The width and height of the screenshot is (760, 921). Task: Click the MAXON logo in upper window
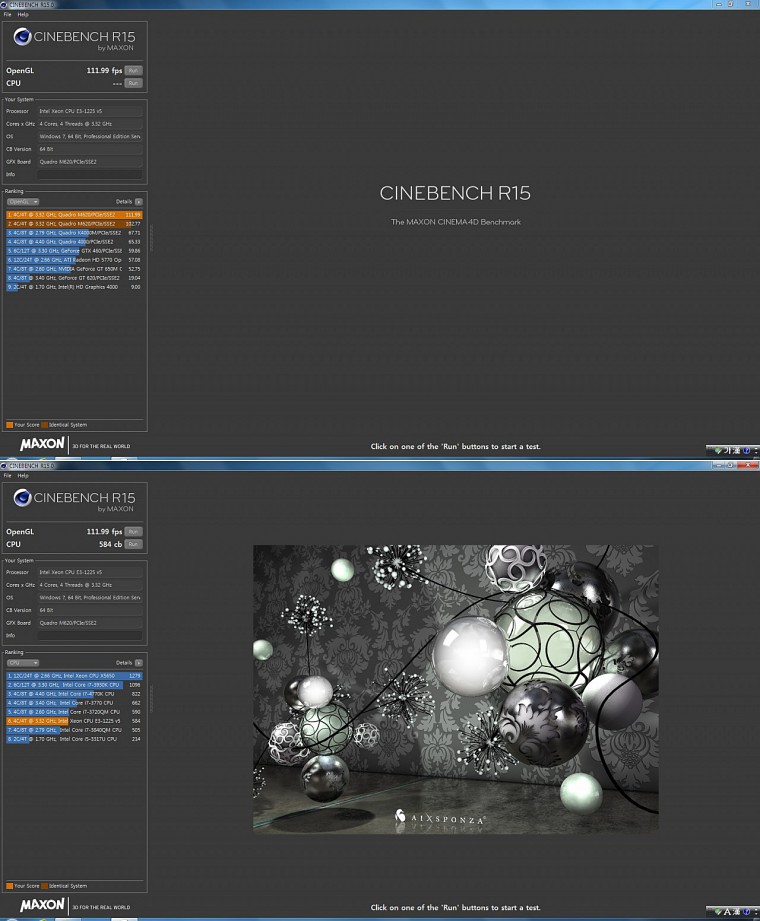(42, 444)
